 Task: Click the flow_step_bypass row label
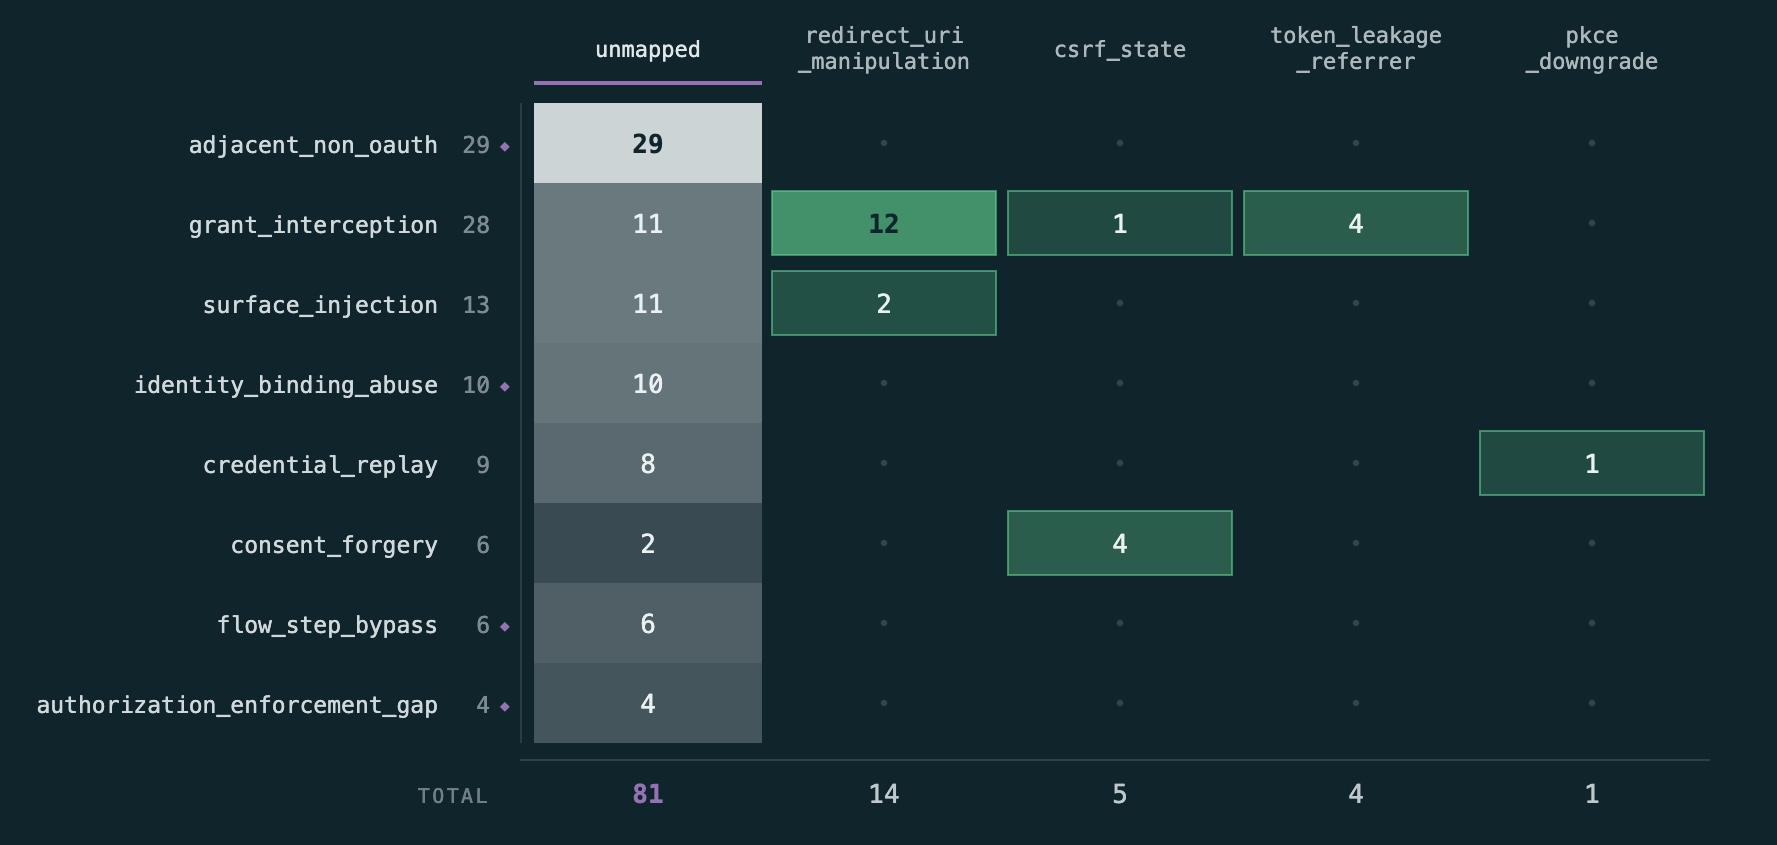coord(327,625)
